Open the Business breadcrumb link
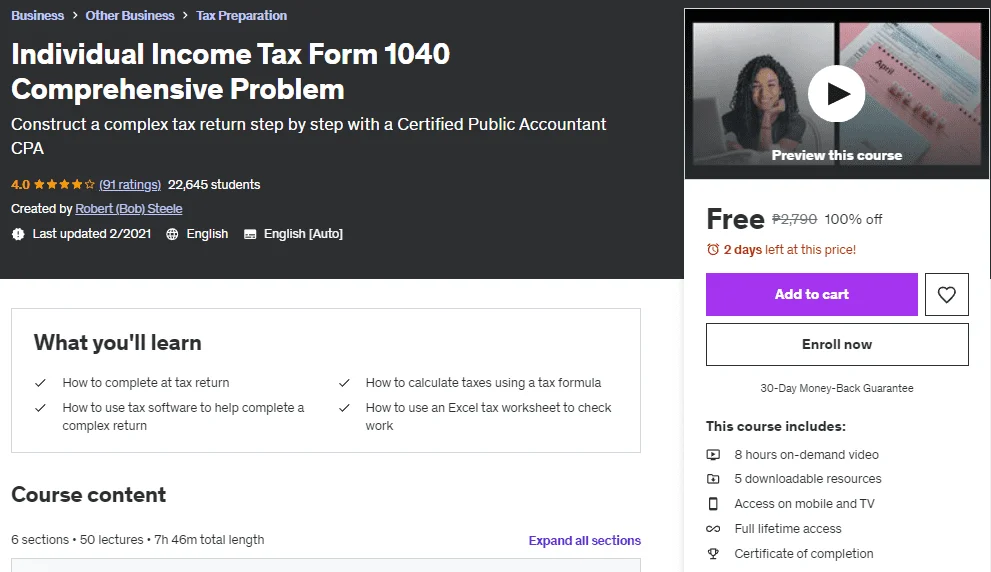 (37, 15)
